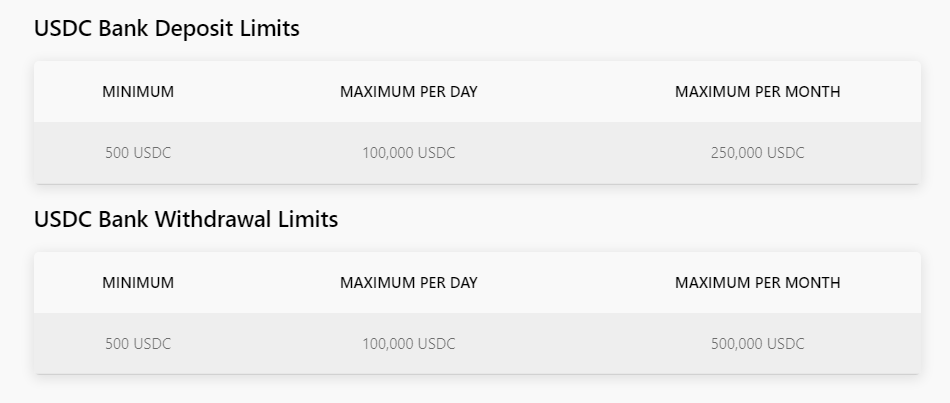Screen dimensions: 950x403
Task: Click the 500 USDC deposit minimum value
Action: coord(138,153)
